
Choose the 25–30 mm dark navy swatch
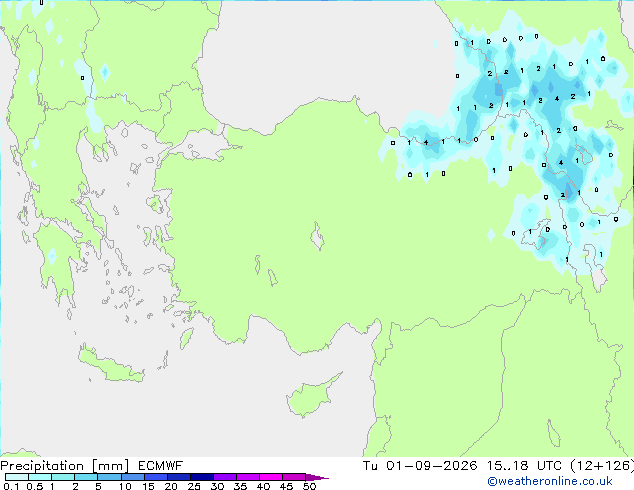point(202,477)
